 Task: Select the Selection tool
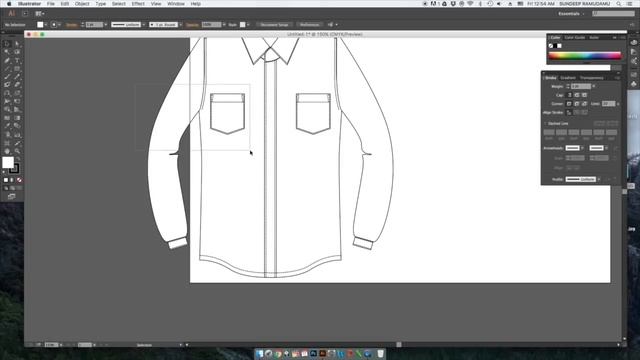(x=7, y=43)
